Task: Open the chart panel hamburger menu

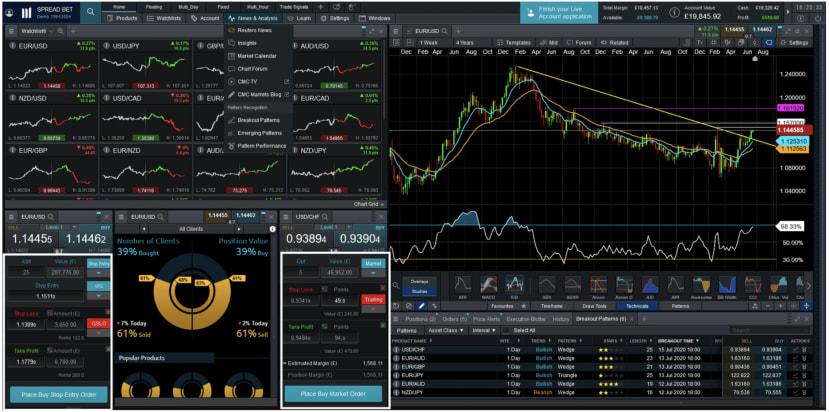Action: 395,31
